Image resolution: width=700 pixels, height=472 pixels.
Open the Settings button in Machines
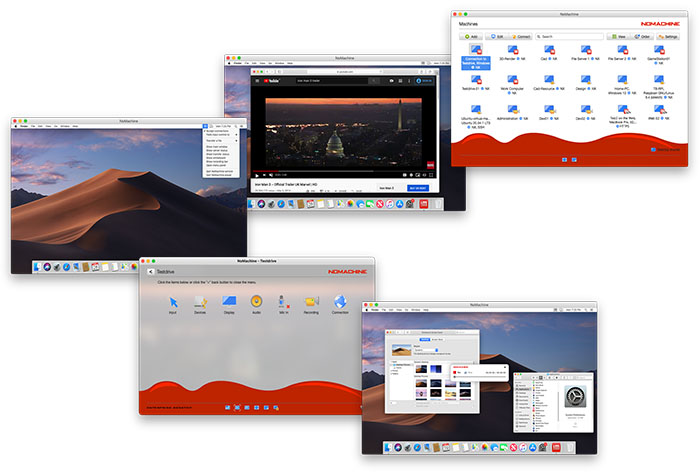(x=671, y=36)
